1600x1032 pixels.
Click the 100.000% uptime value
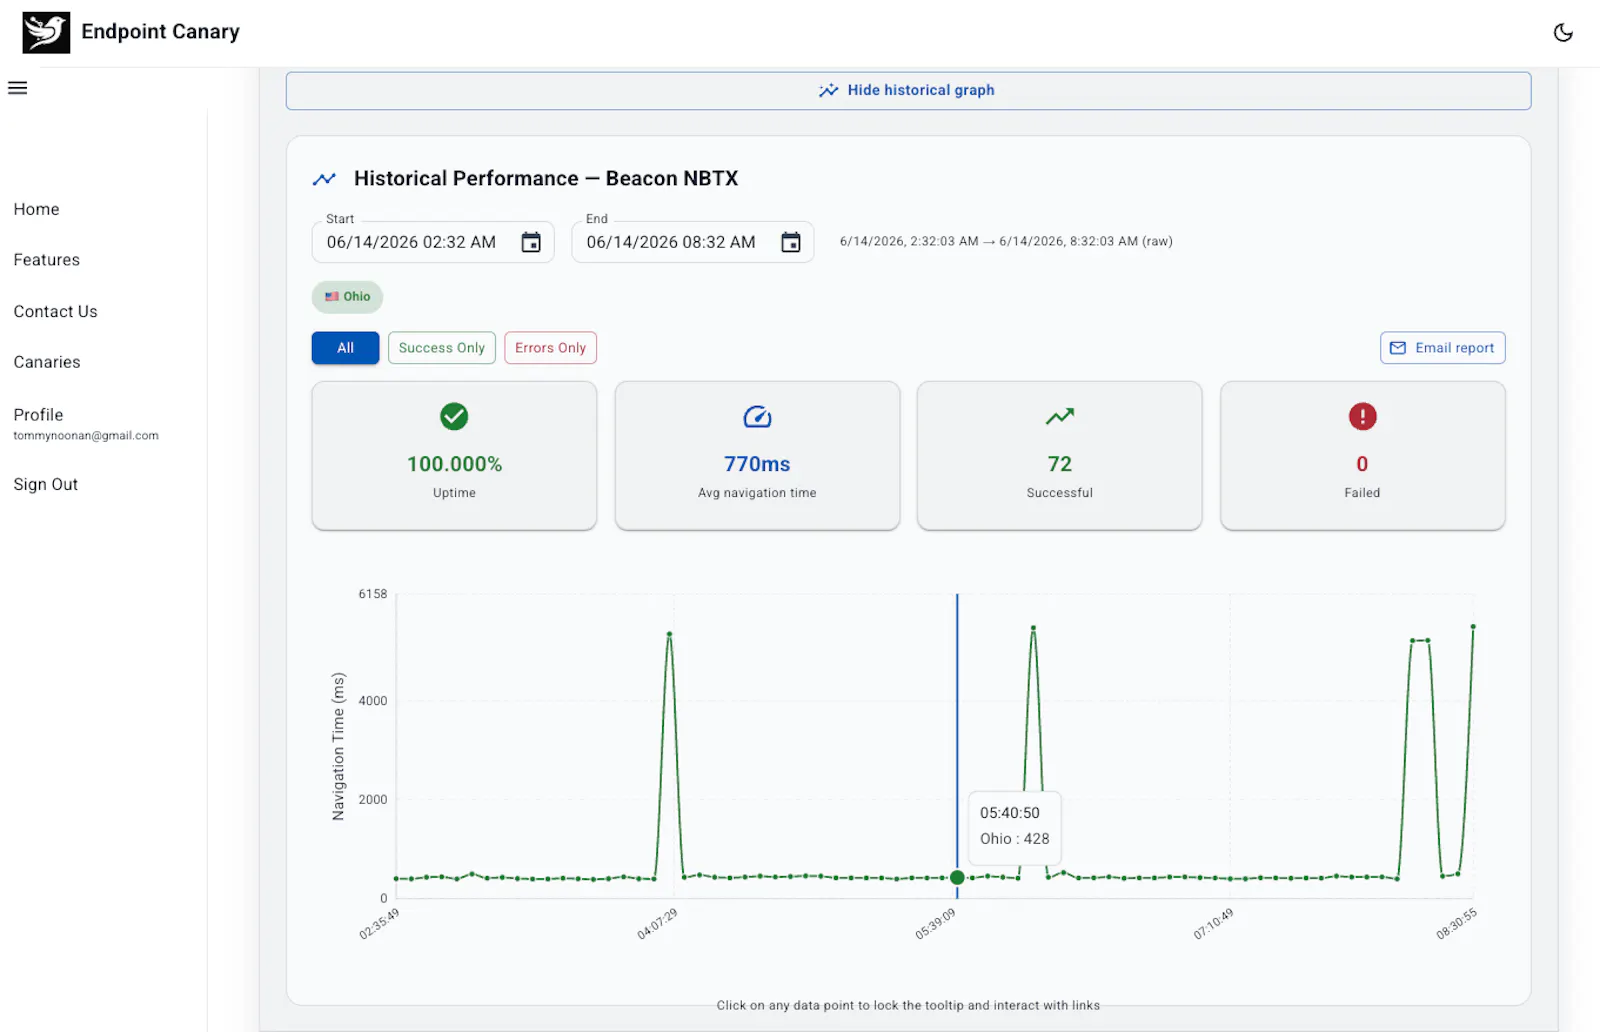click(x=454, y=464)
